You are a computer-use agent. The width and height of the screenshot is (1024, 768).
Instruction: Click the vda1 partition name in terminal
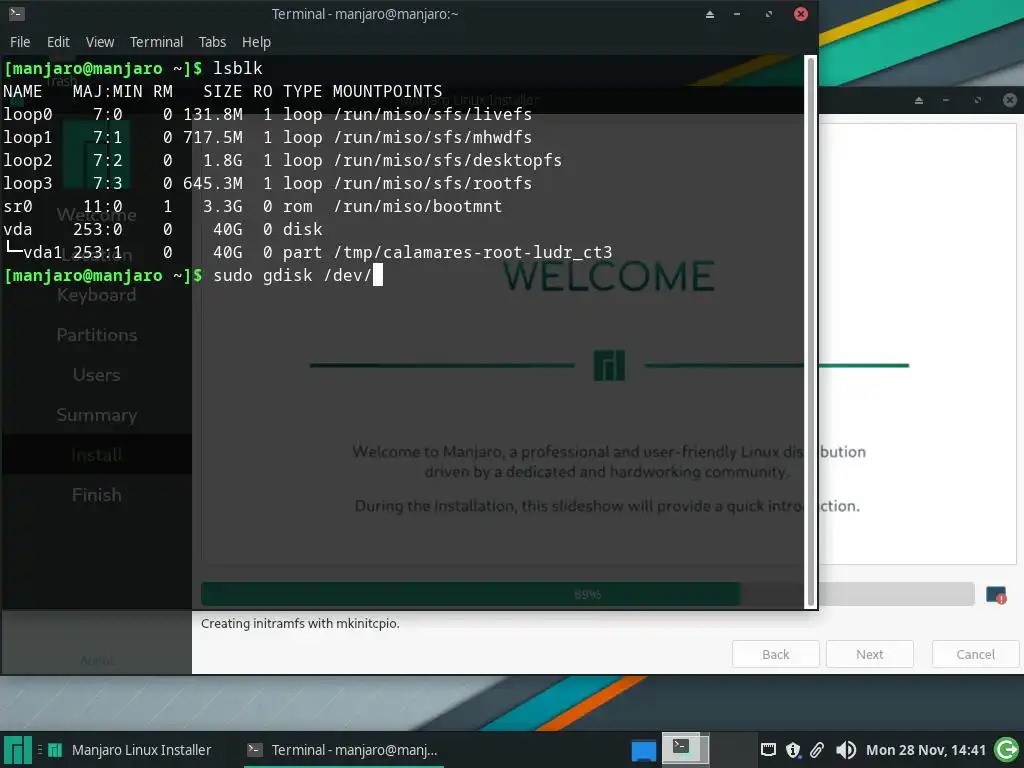point(42,252)
